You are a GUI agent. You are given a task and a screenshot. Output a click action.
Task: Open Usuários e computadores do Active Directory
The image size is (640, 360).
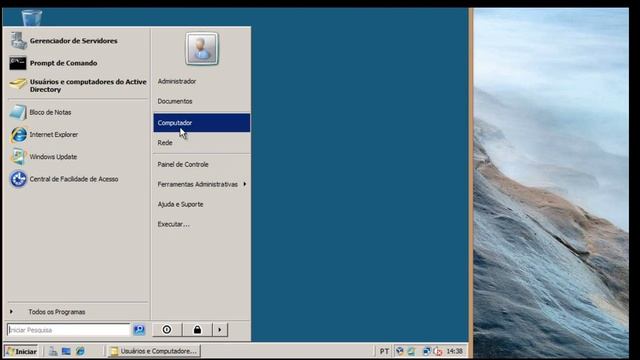click(78, 85)
